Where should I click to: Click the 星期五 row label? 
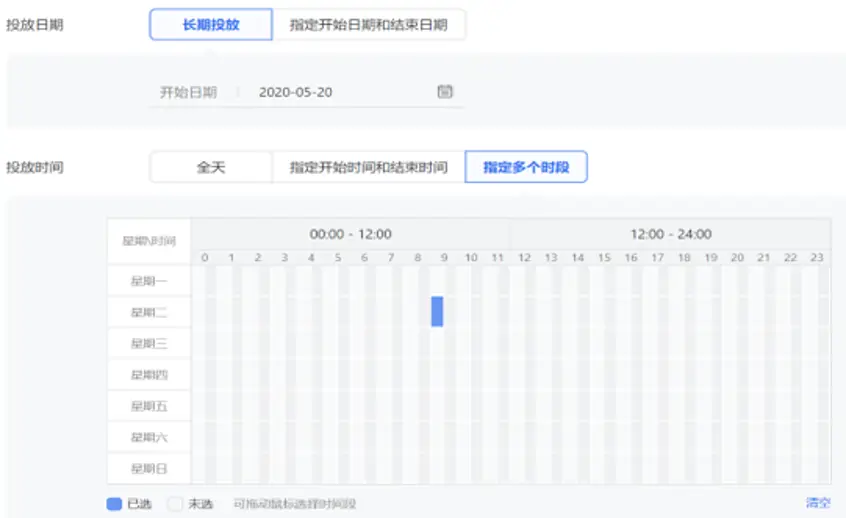tap(149, 406)
